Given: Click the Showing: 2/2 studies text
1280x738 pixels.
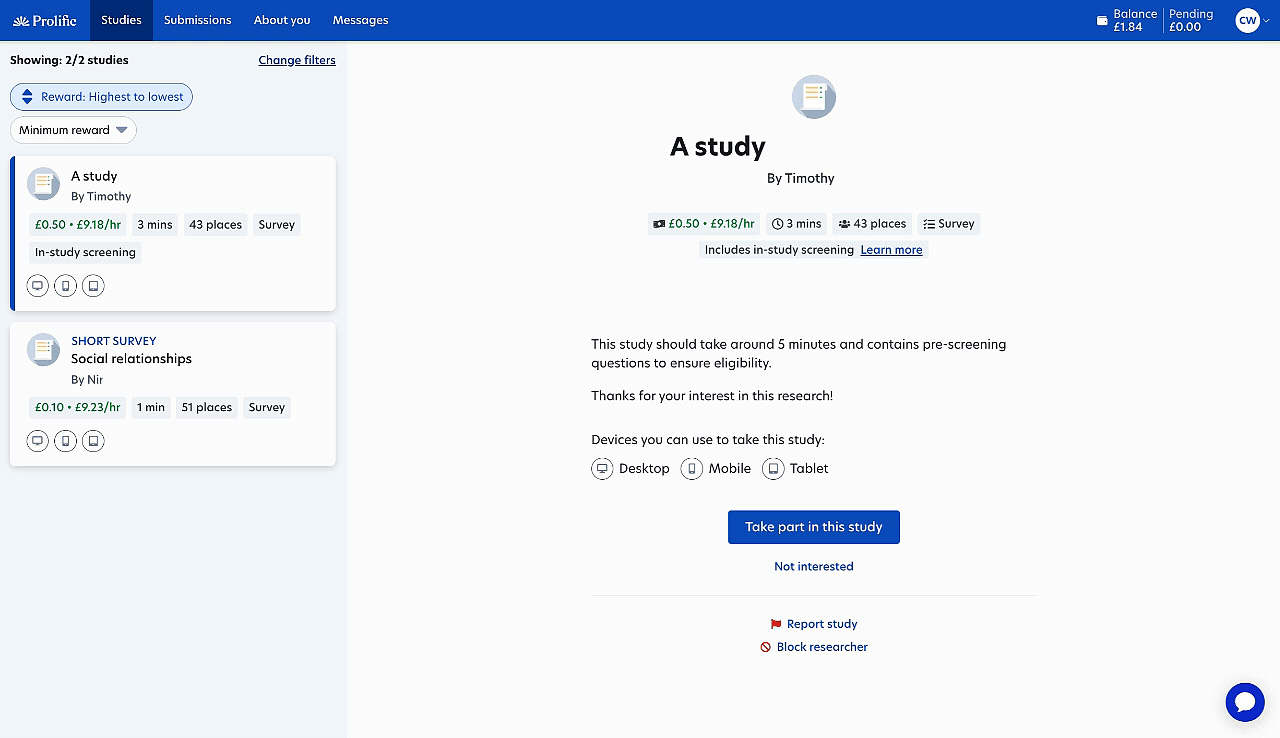Looking at the screenshot, I should coord(69,60).
